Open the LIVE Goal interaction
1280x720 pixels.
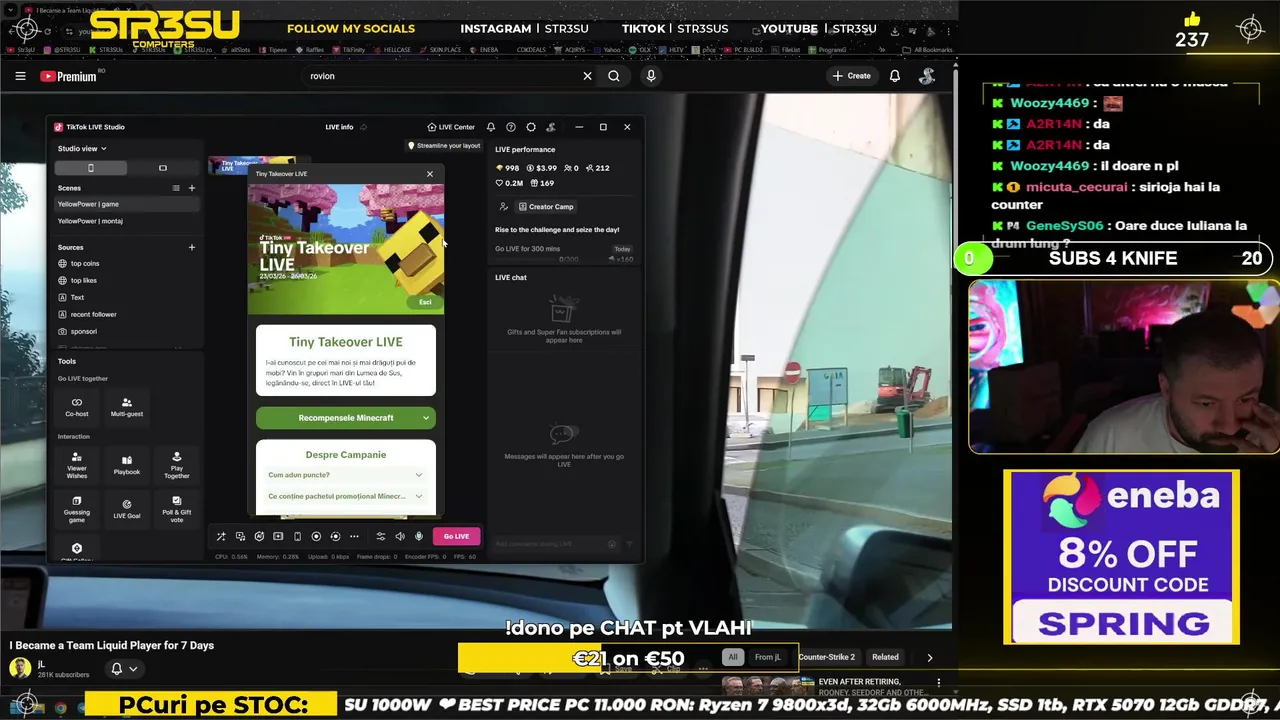click(x=127, y=509)
